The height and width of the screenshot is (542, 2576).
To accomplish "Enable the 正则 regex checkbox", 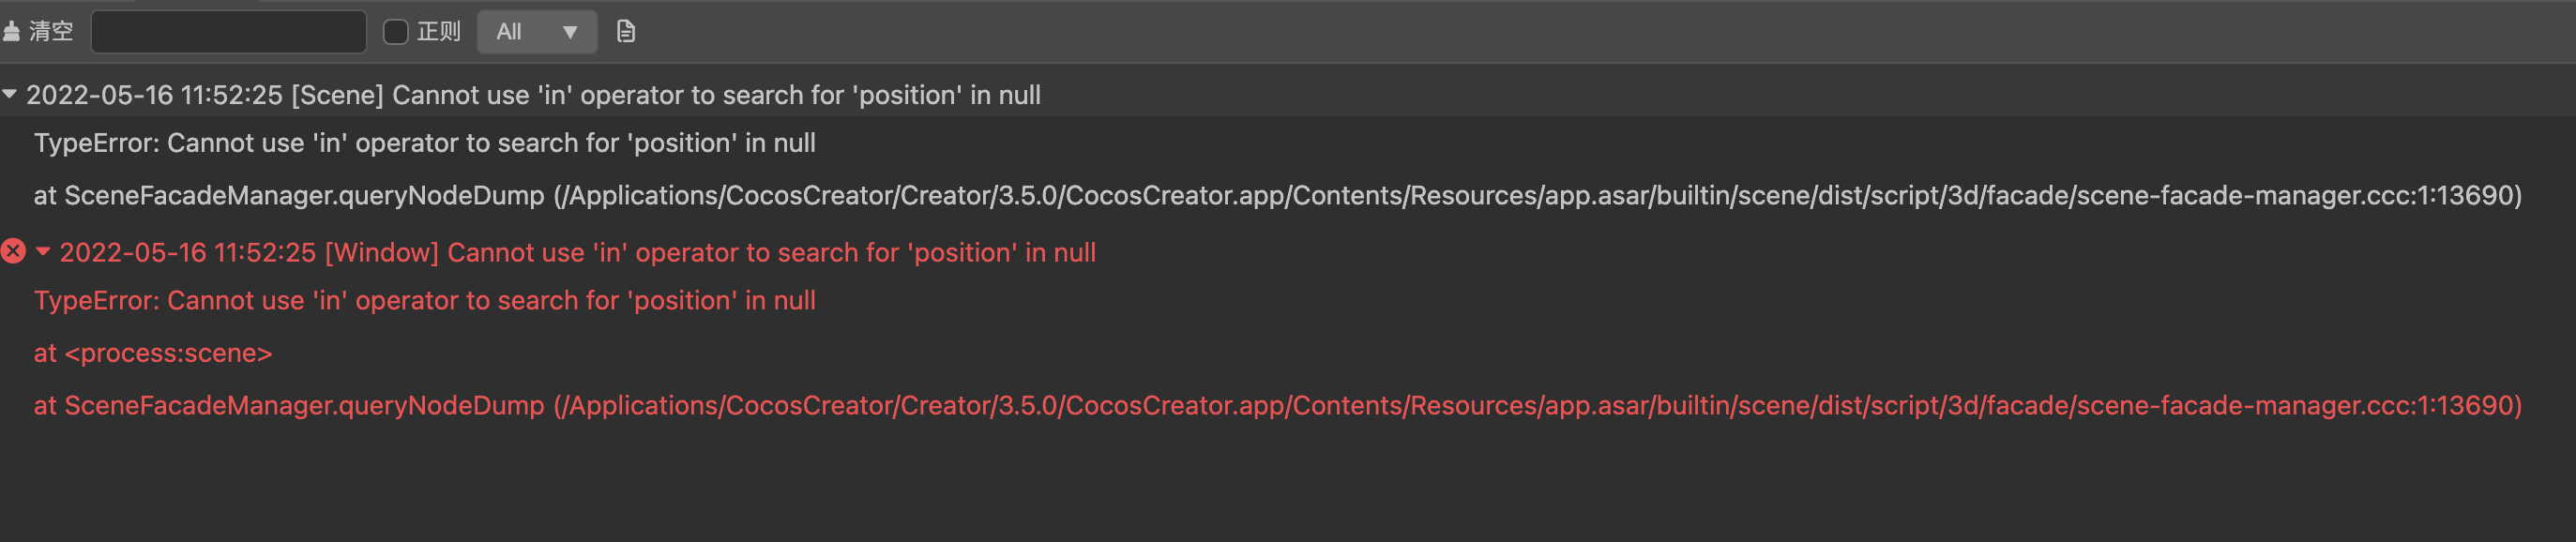I will (x=396, y=32).
